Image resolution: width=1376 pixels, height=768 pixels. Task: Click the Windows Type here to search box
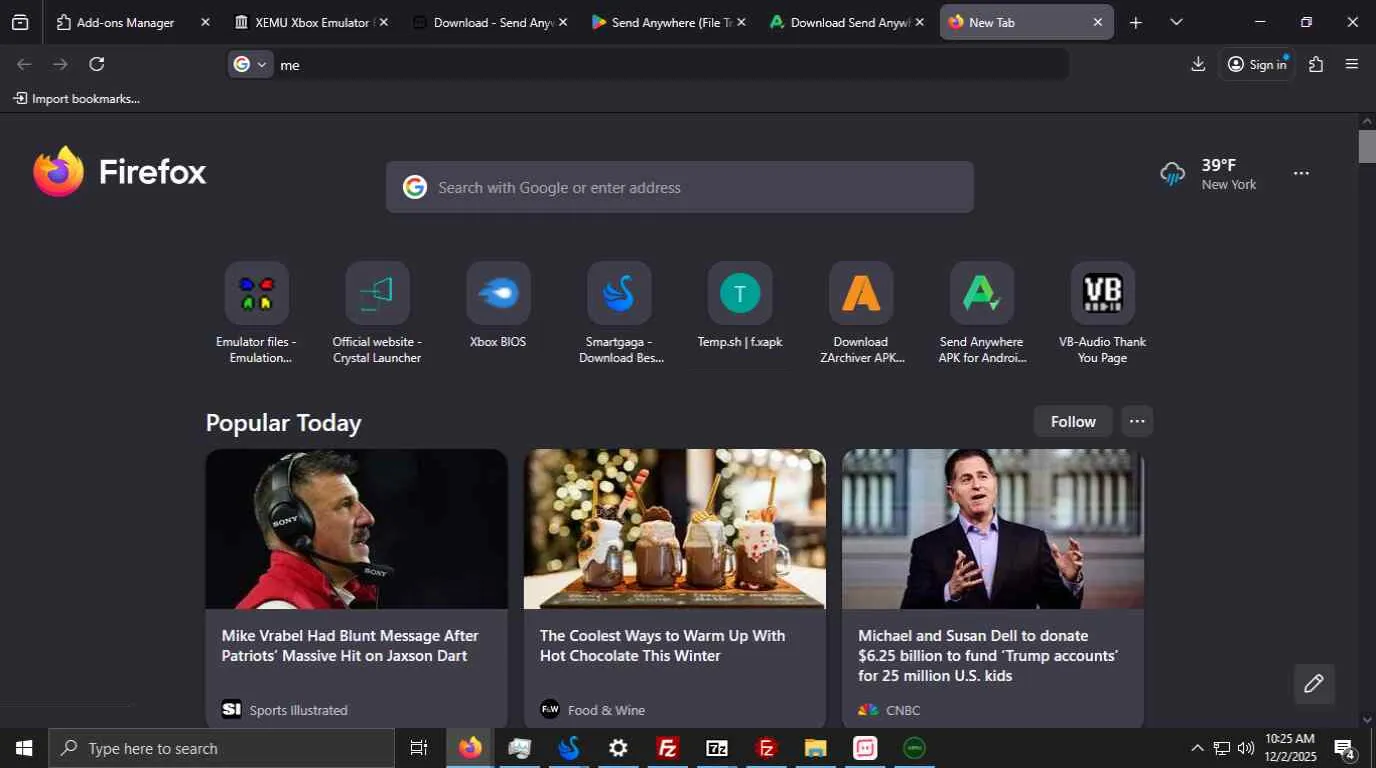tap(222, 748)
